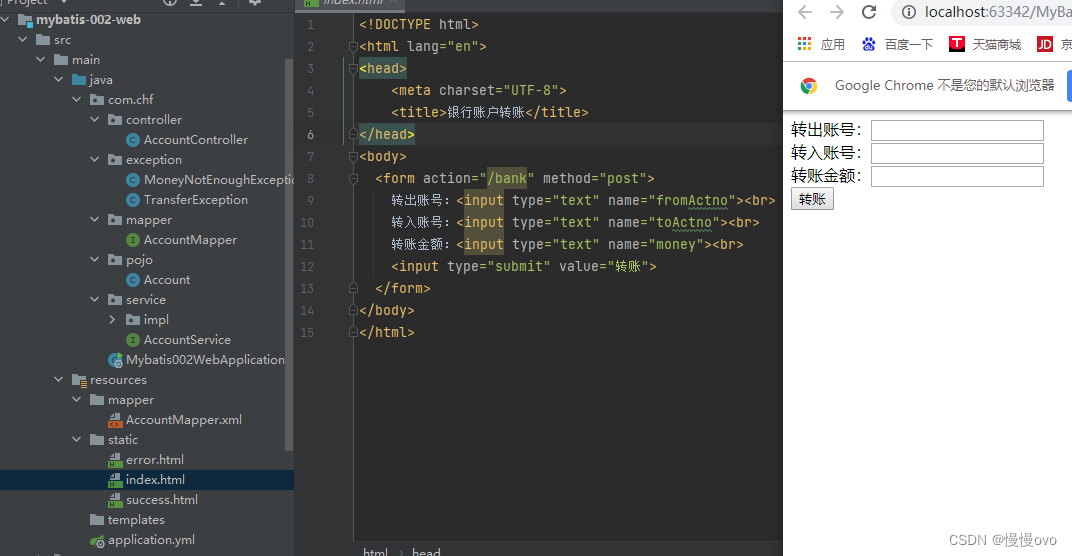The width and height of the screenshot is (1072, 556).
Task: Fold the head tag at line 3
Action: tap(353, 68)
